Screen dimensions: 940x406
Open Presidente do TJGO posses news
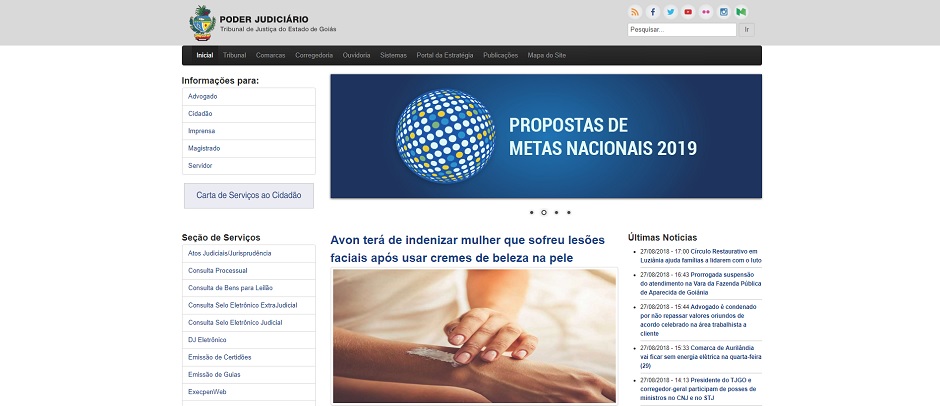click(698, 389)
